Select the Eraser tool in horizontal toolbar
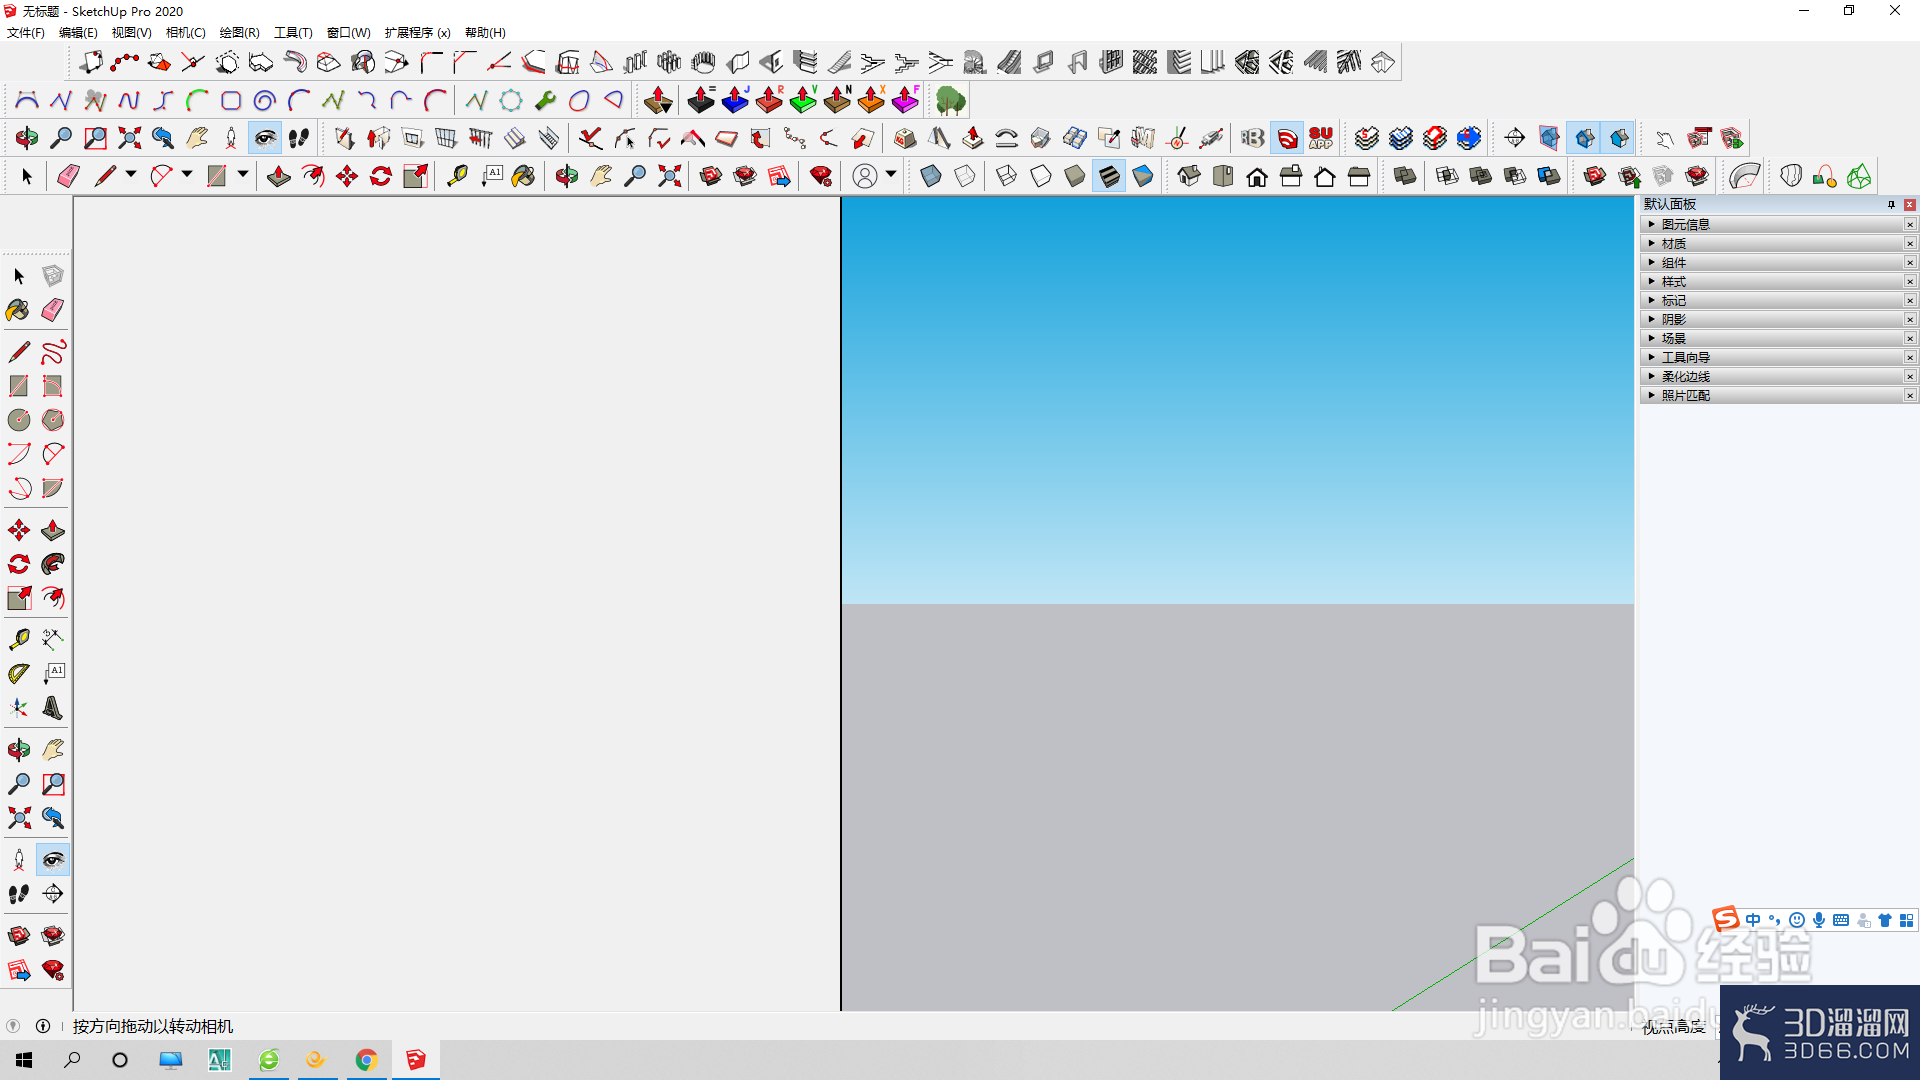The image size is (1920, 1080). coord(68,177)
